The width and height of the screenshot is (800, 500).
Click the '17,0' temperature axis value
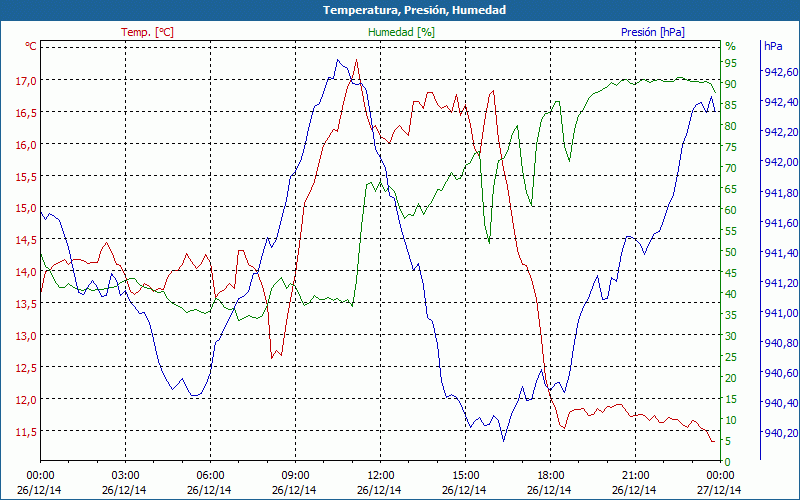(27, 81)
